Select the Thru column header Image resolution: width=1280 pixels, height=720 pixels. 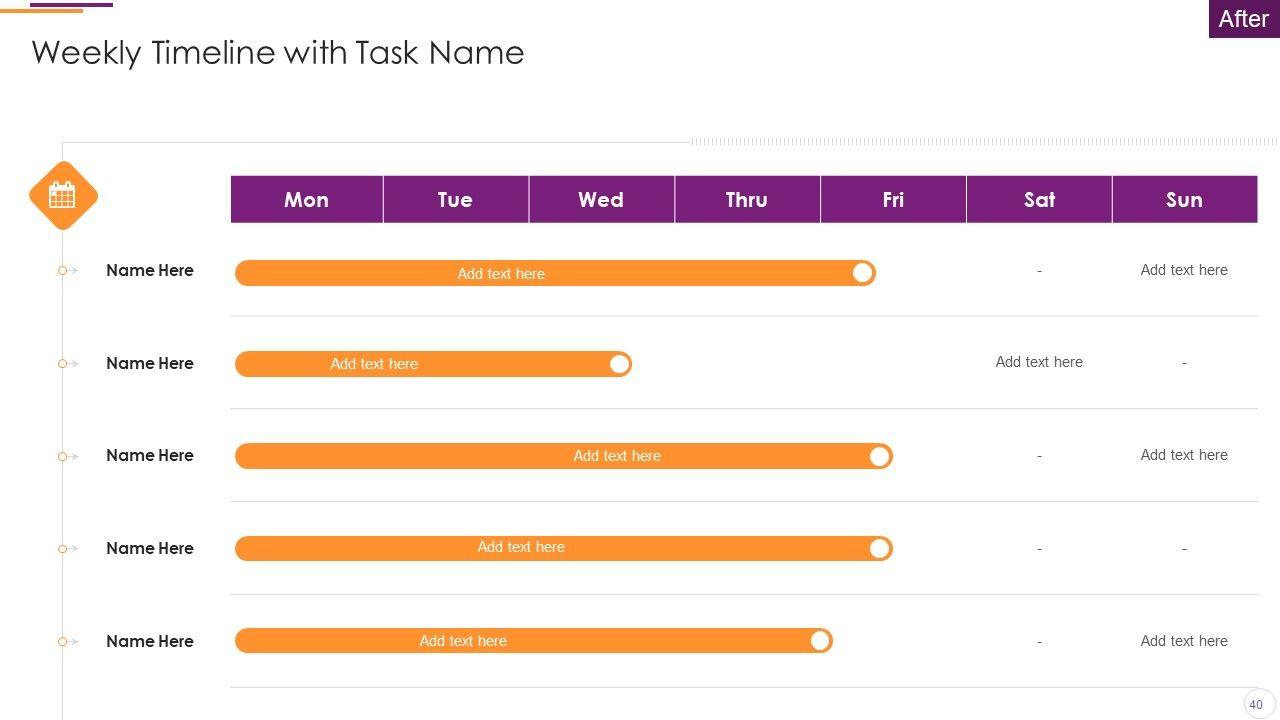pos(747,200)
